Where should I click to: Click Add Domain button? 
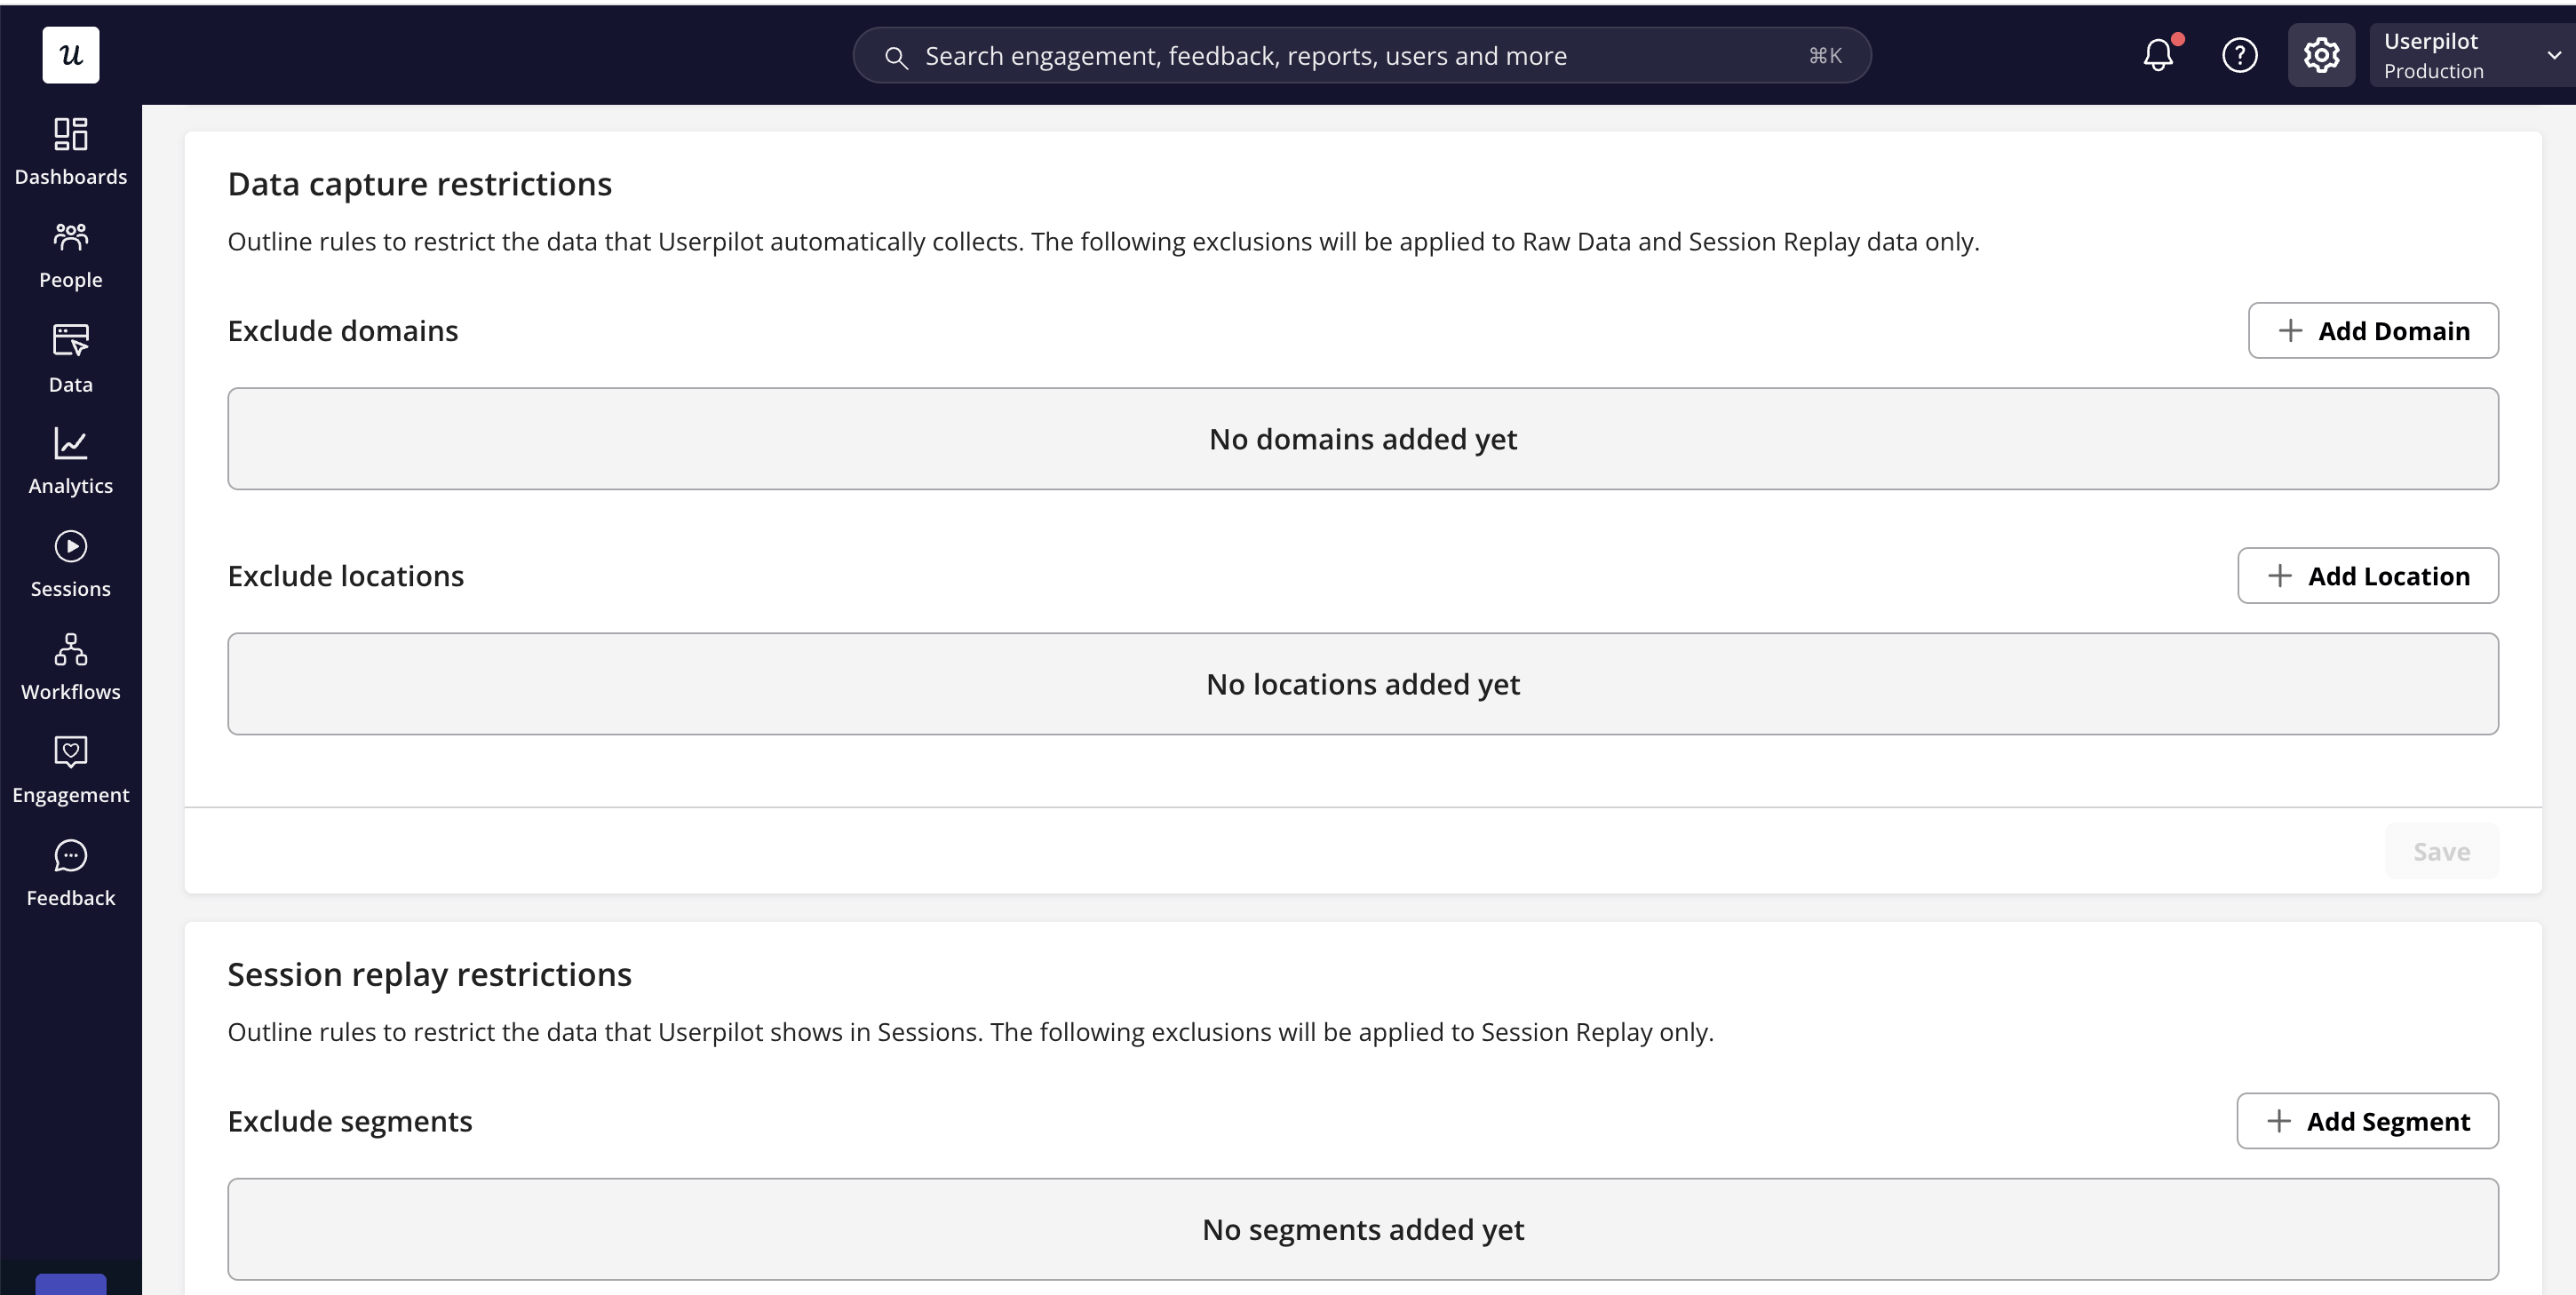2373,330
